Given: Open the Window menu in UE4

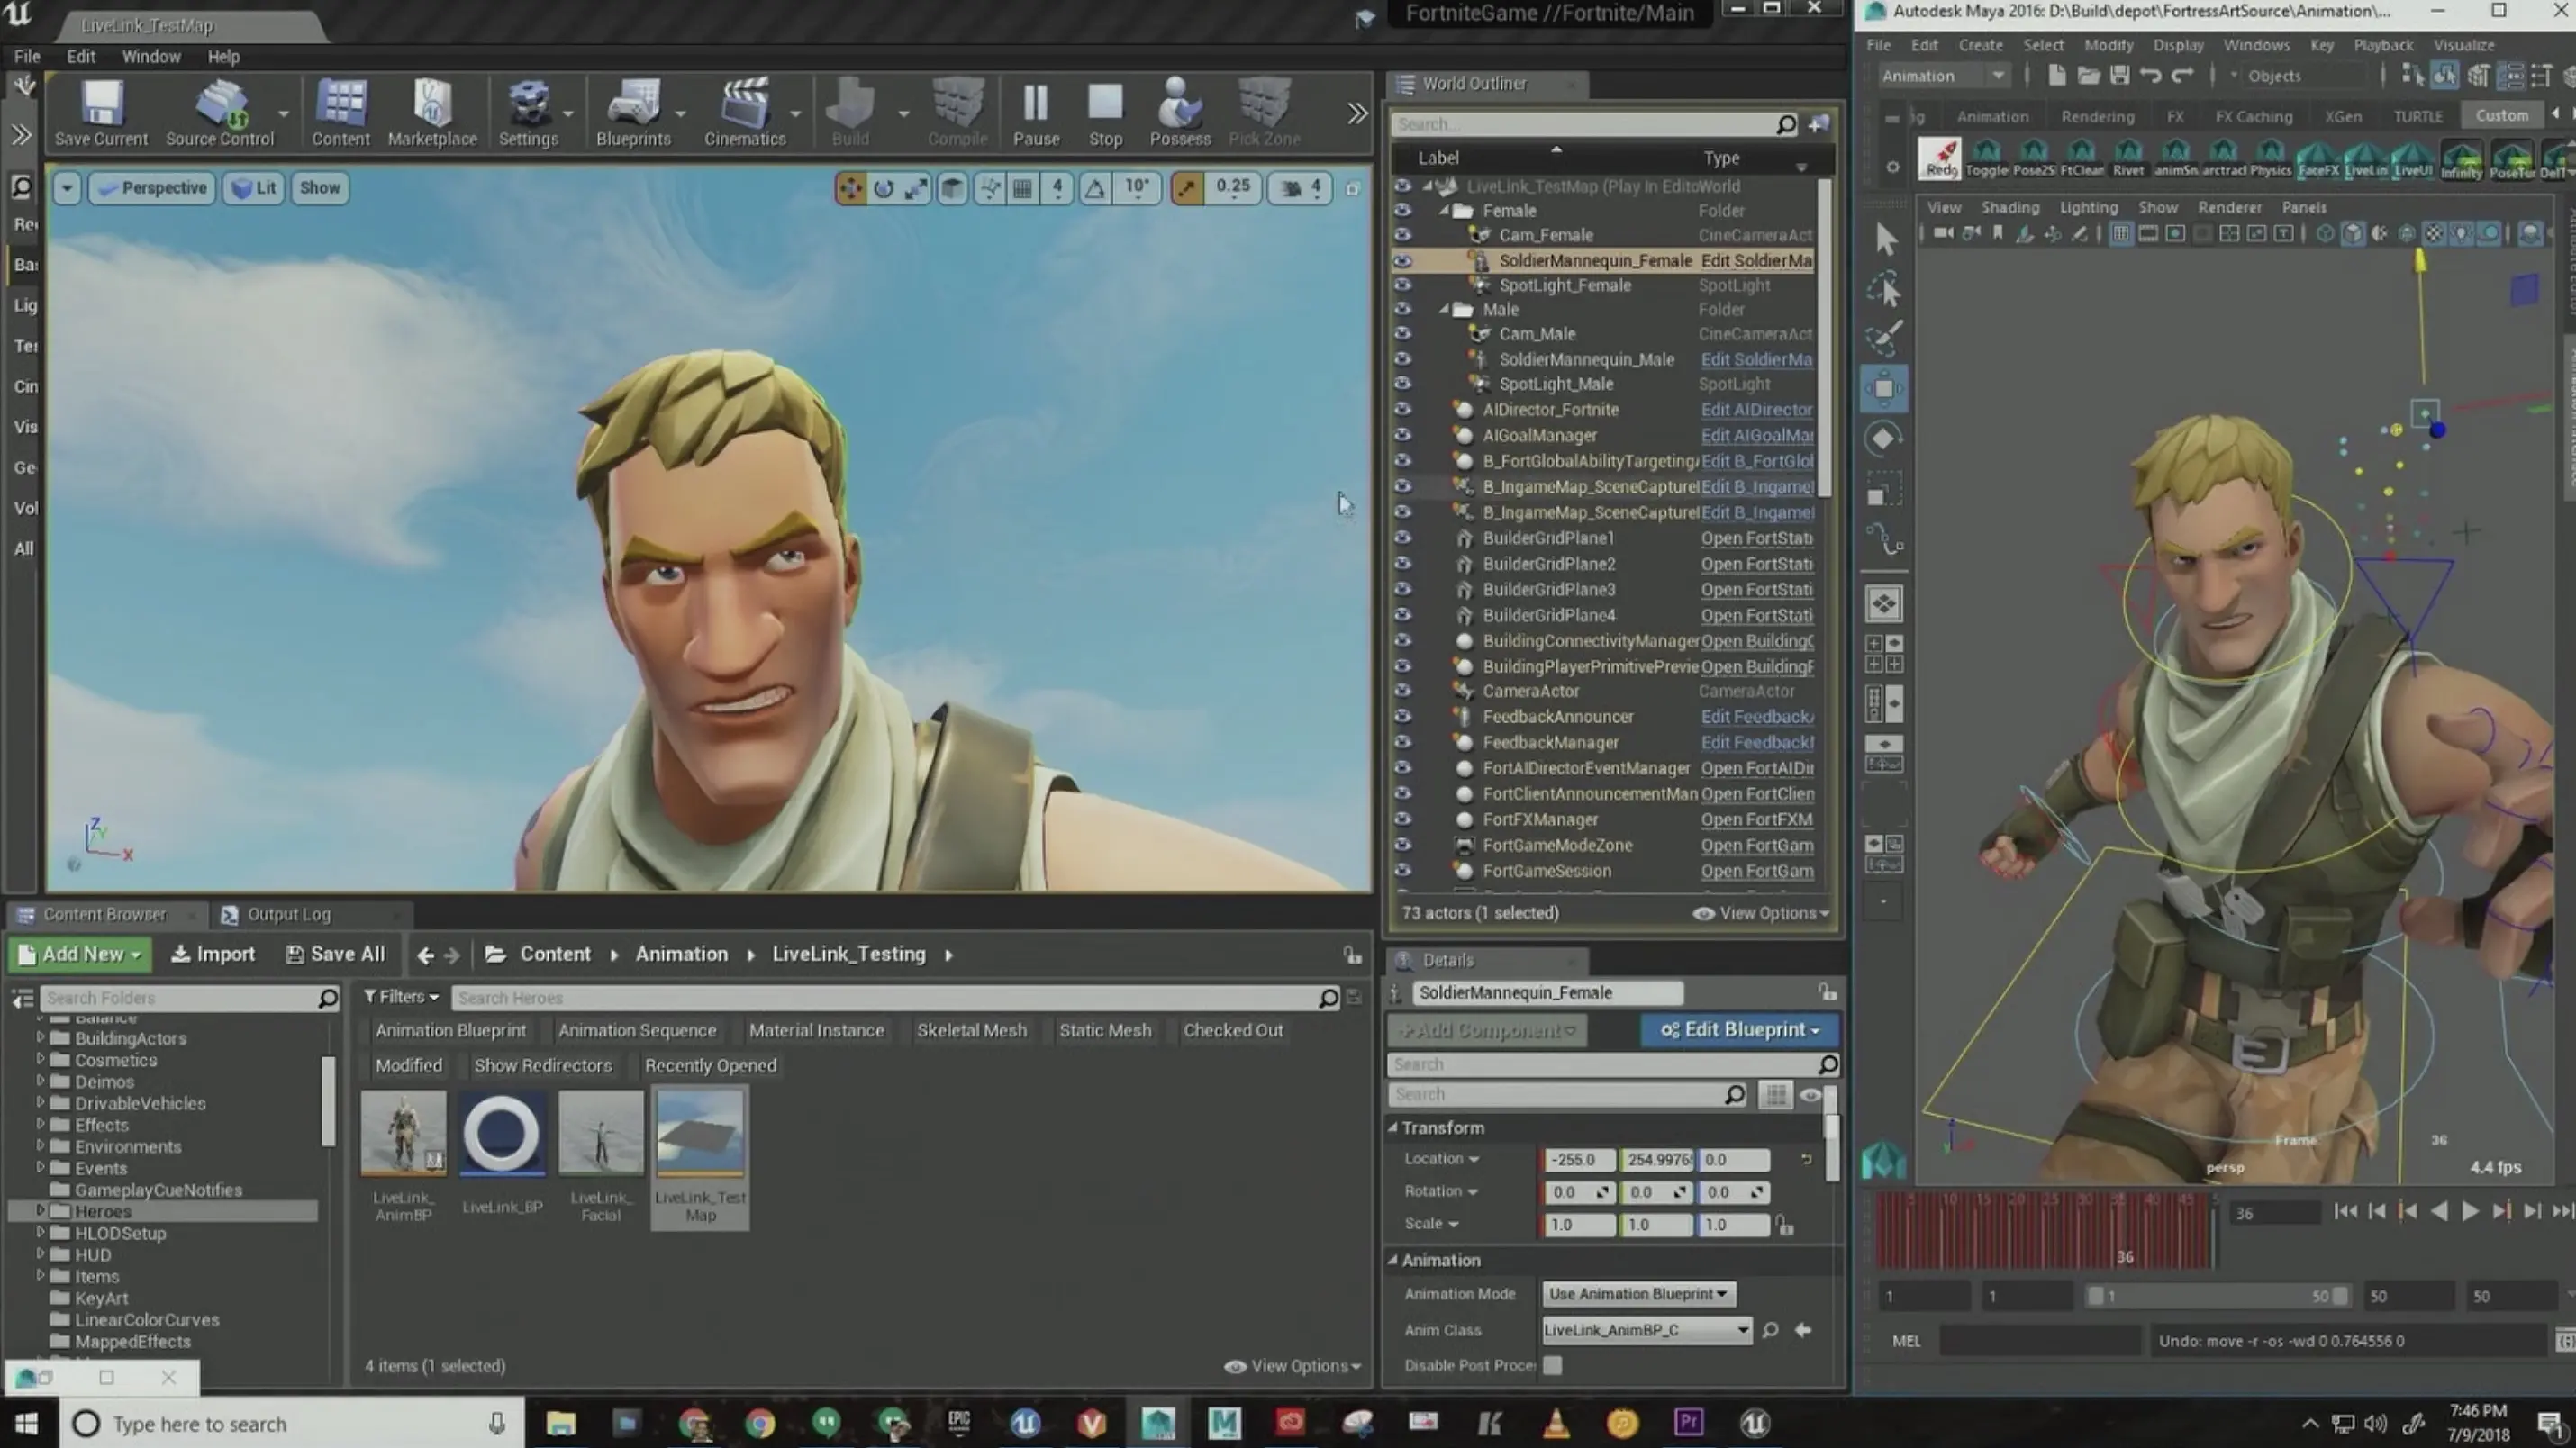Looking at the screenshot, I should 150,55.
